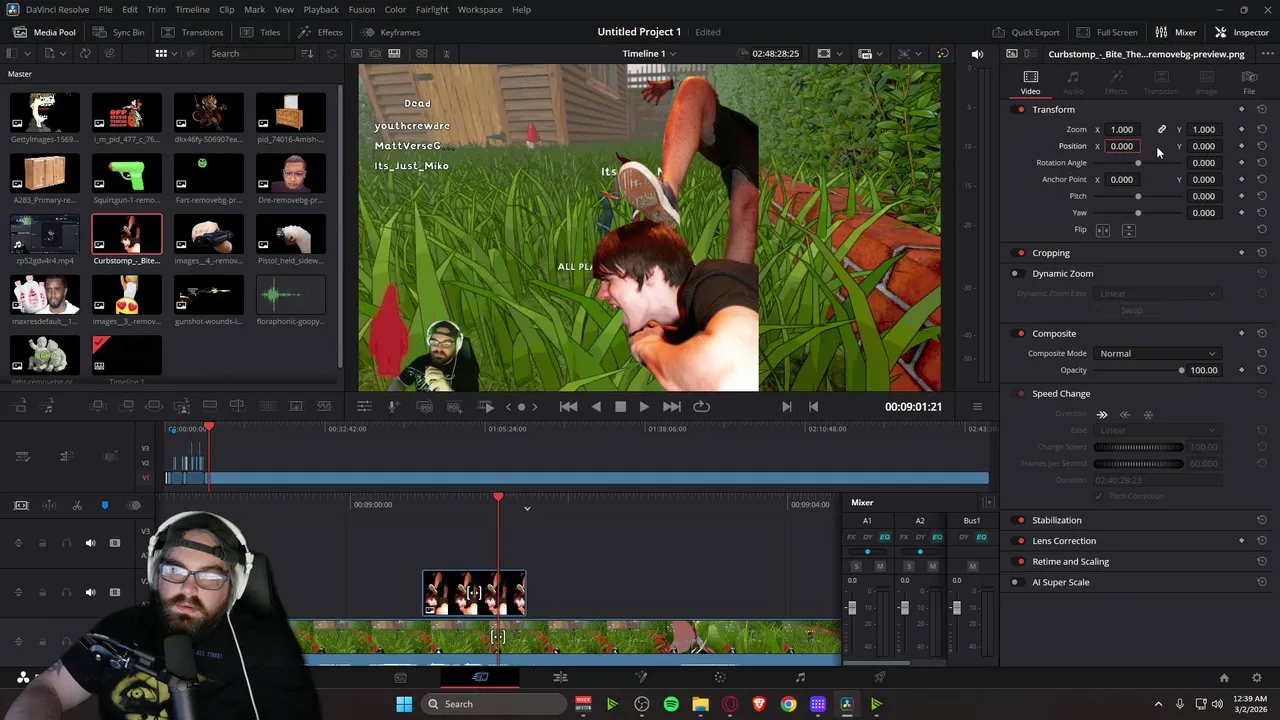Open the Composite Mode dropdown

point(1157,353)
